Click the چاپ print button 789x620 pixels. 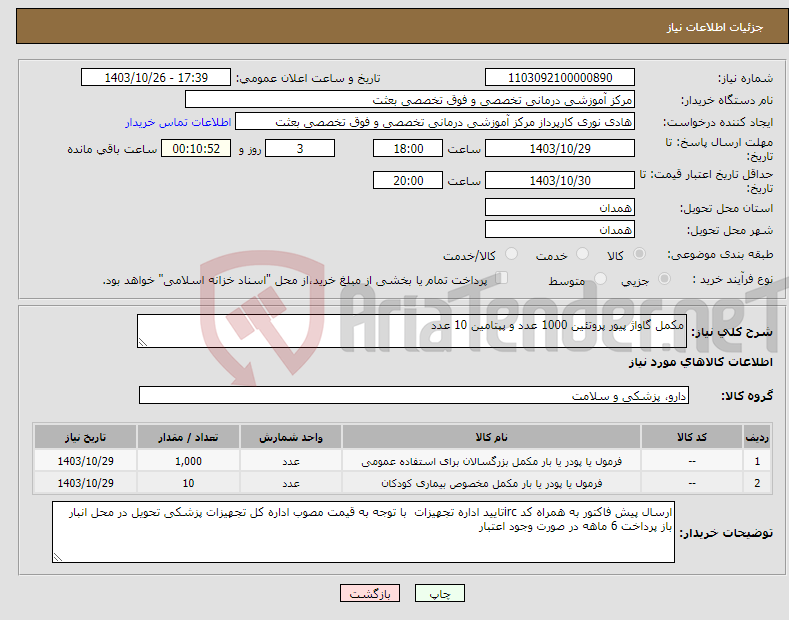(439, 593)
